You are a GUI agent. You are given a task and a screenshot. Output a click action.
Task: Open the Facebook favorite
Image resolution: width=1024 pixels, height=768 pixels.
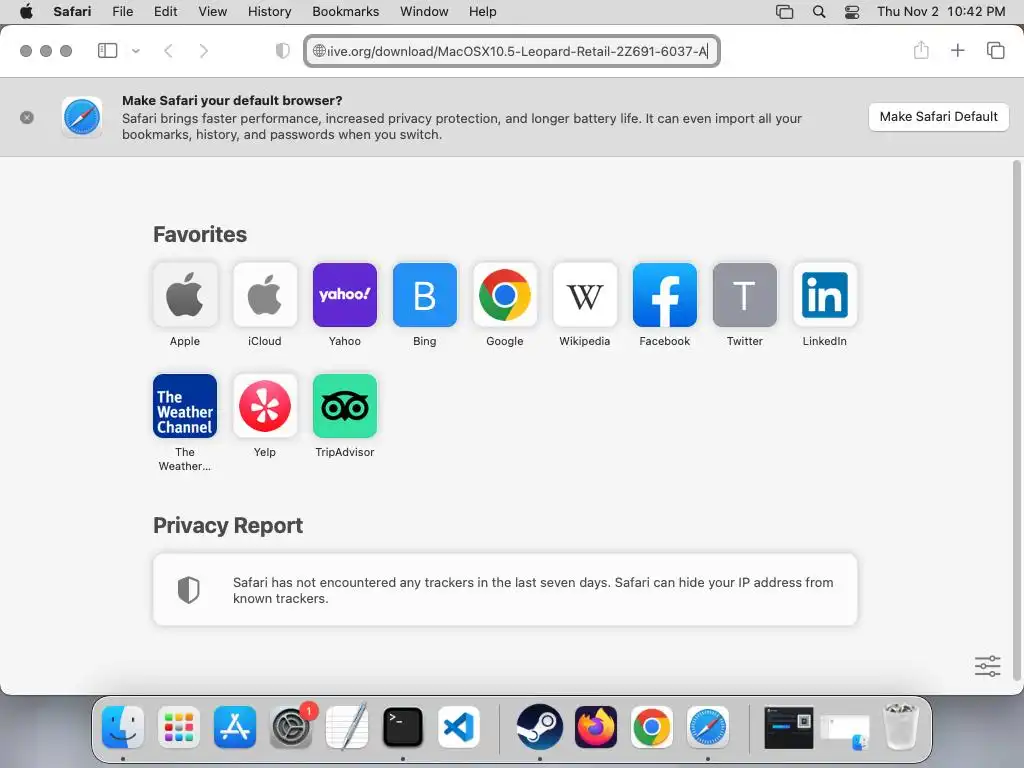coord(665,295)
